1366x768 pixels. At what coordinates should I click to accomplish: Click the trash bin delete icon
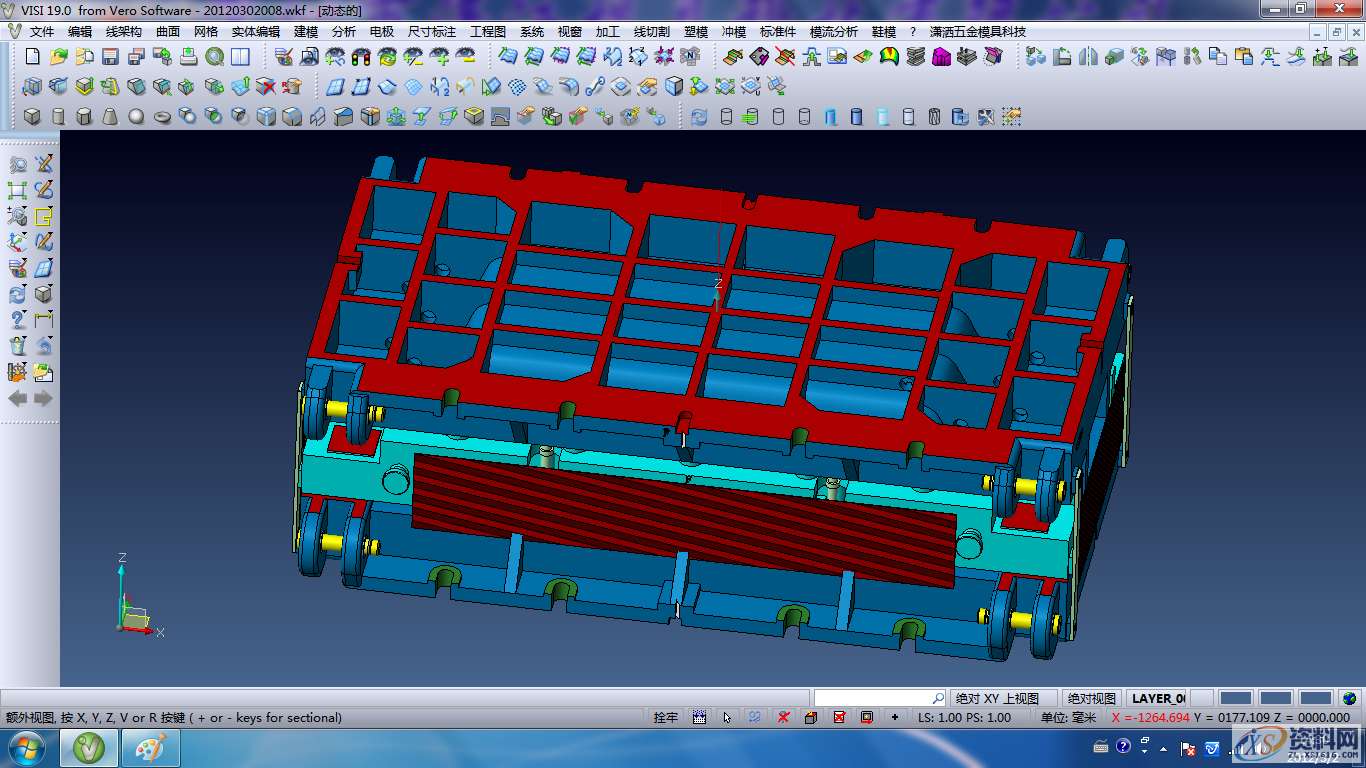pyautogui.click(x=18, y=346)
